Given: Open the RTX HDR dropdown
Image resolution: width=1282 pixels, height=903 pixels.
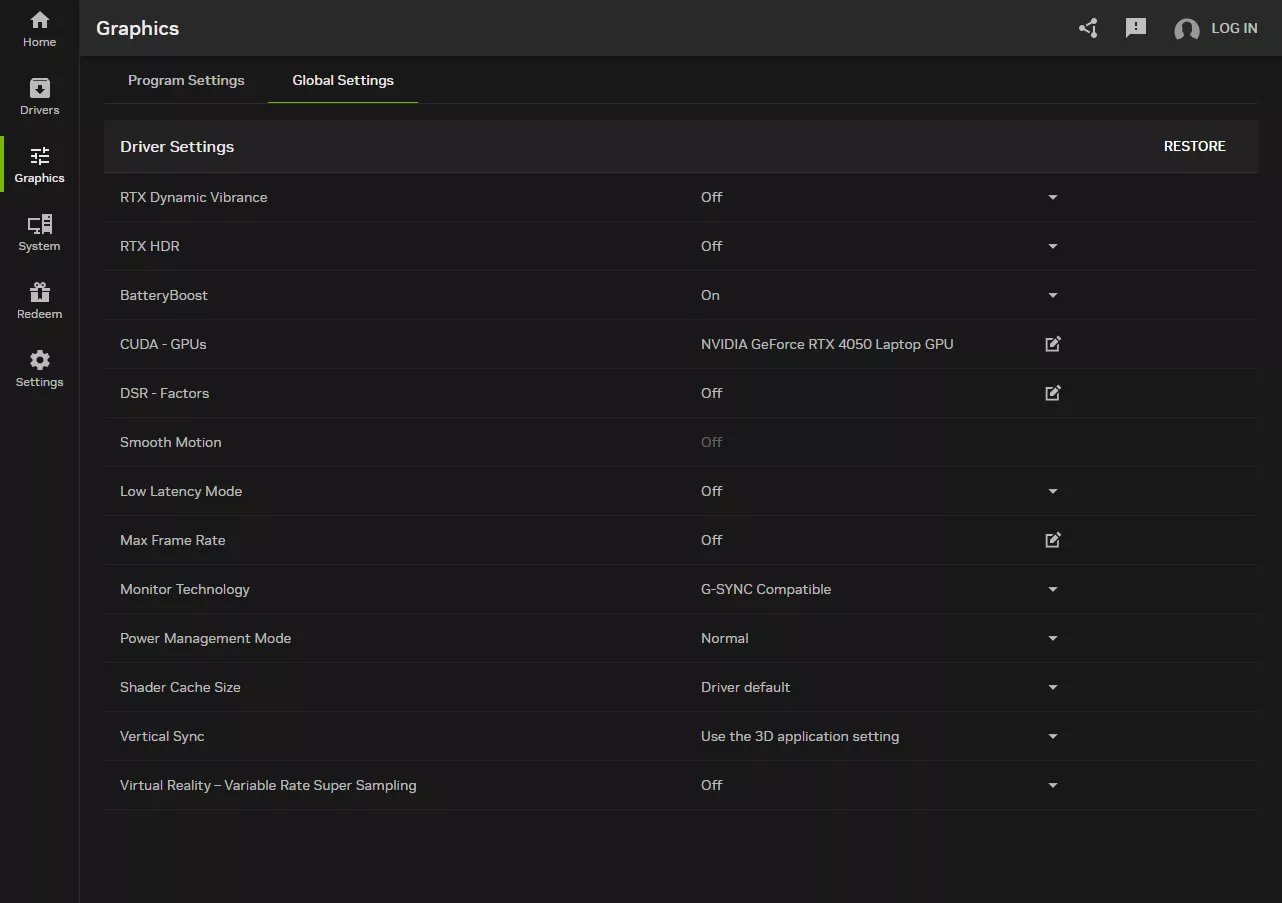Looking at the screenshot, I should tap(1052, 247).
